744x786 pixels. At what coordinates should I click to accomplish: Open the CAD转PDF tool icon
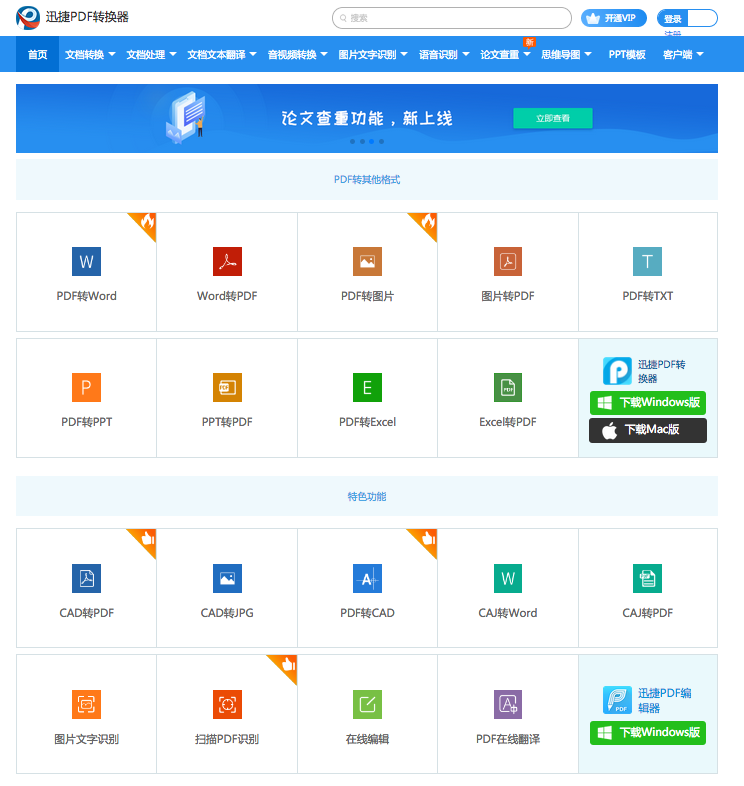(x=86, y=578)
